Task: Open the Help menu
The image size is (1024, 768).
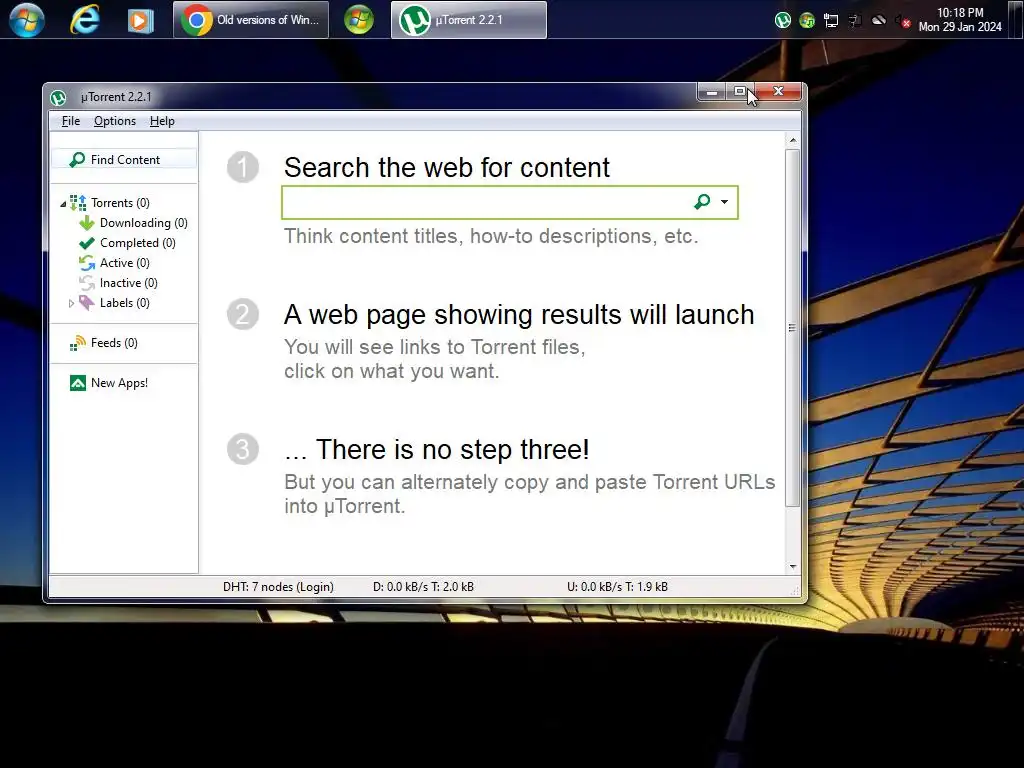Action: point(162,121)
